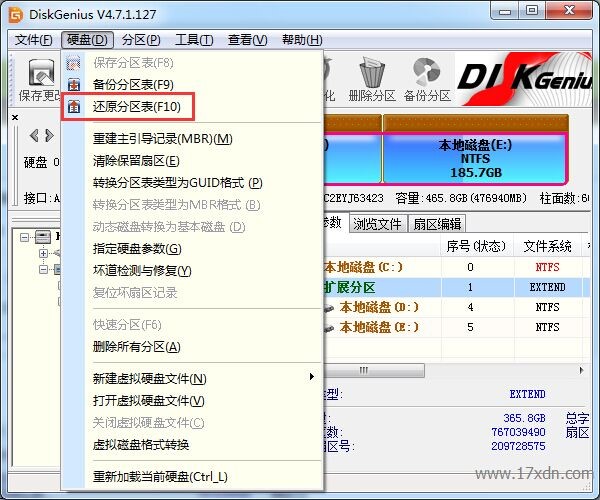This screenshot has width=600, height=500.
Task: Minimize the DiskGenius window
Action: [505, 11]
